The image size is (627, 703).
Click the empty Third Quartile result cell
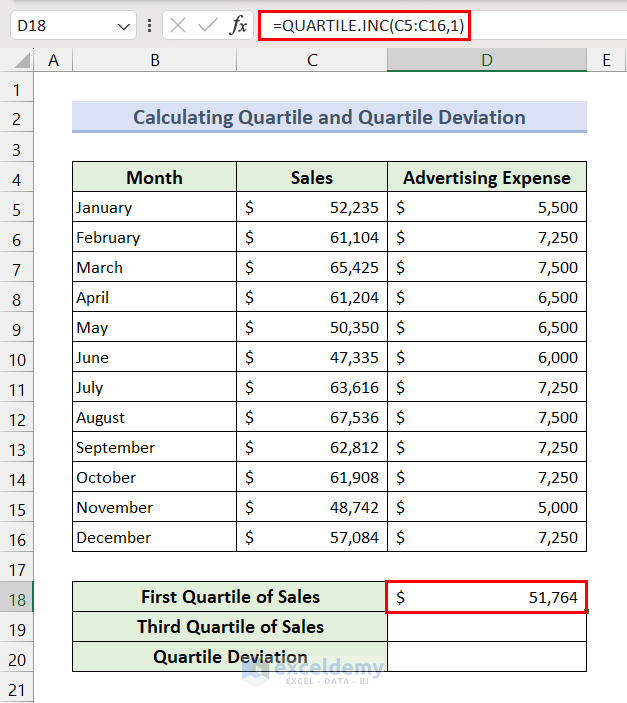(x=486, y=627)
